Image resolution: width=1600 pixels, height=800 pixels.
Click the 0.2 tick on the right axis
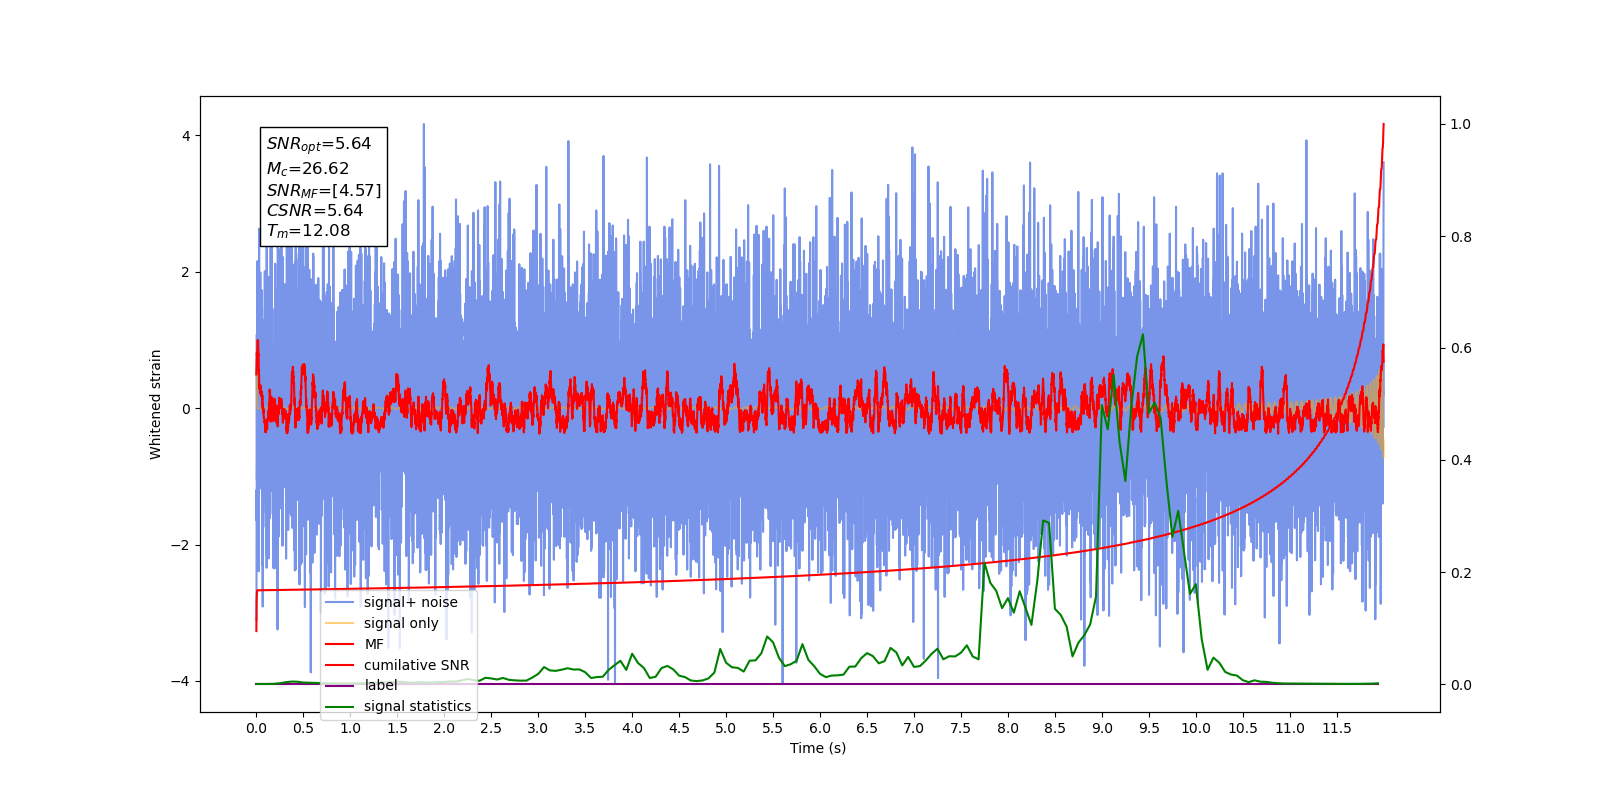[1461, 573]
